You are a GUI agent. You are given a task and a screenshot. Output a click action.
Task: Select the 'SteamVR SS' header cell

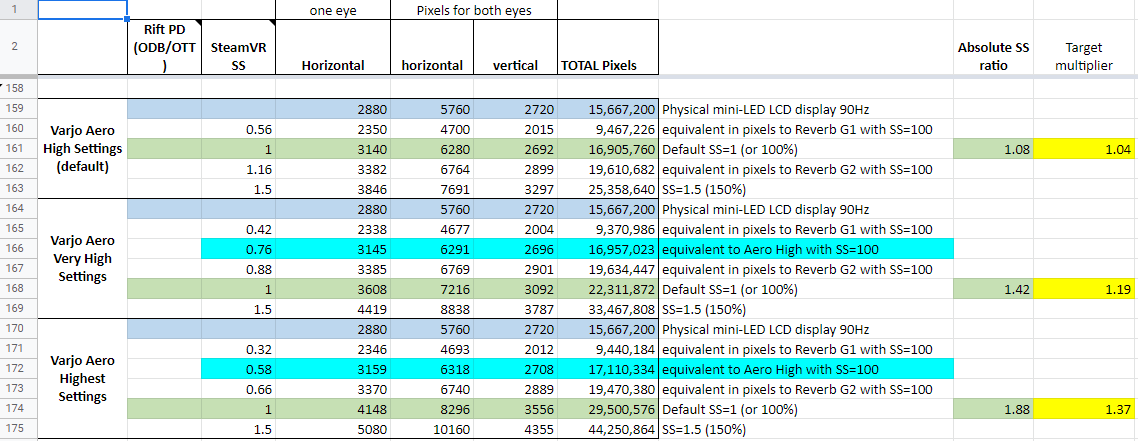[238, 46]
